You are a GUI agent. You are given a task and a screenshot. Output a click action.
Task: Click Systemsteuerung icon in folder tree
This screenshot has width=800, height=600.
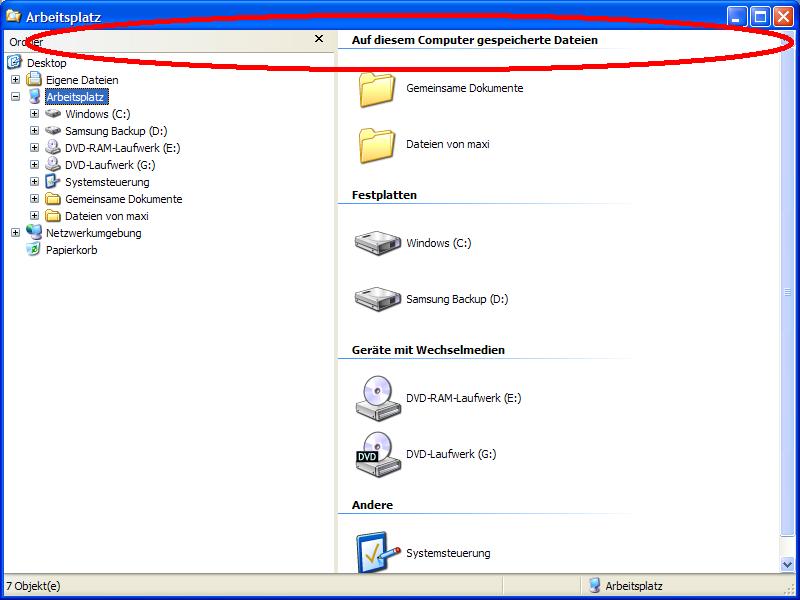53,182
